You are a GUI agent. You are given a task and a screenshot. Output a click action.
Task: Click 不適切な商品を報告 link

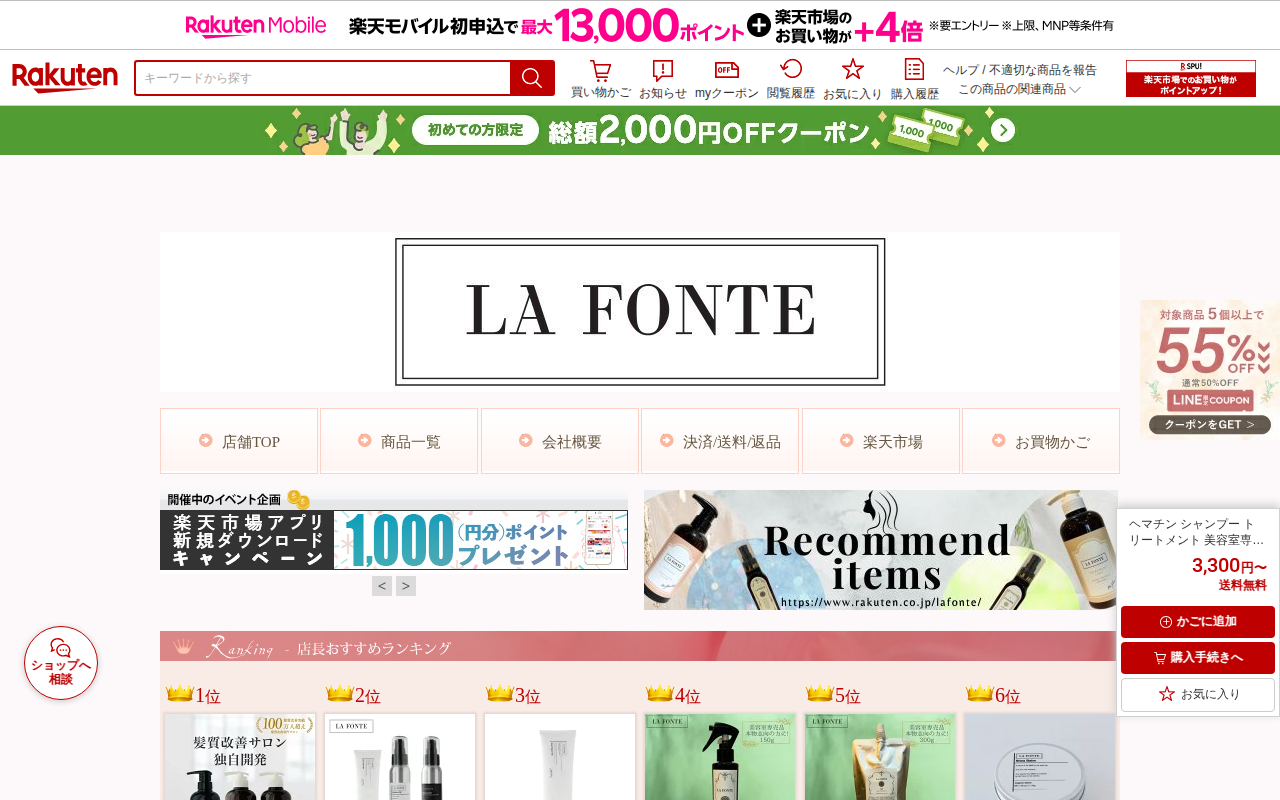pyautogui.click(x=1043, y=70)
